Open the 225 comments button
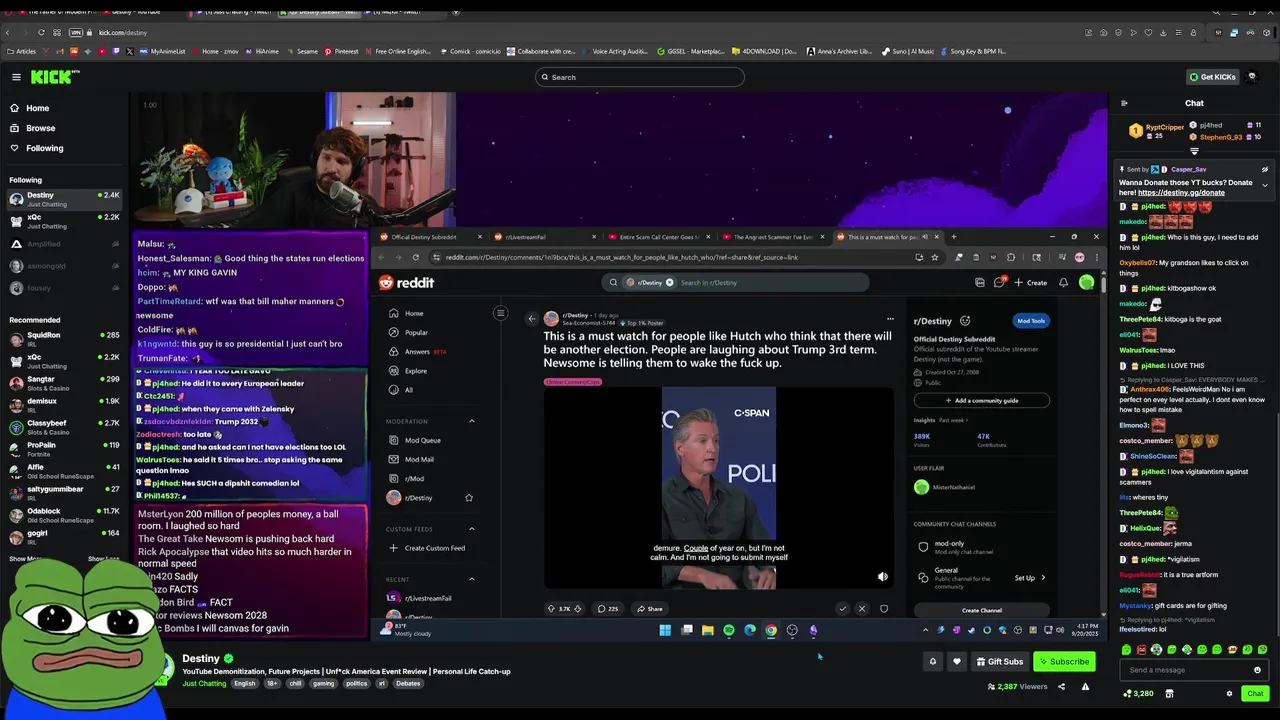The height and width of the screenshot is (720, 1280). click(607, 608)
